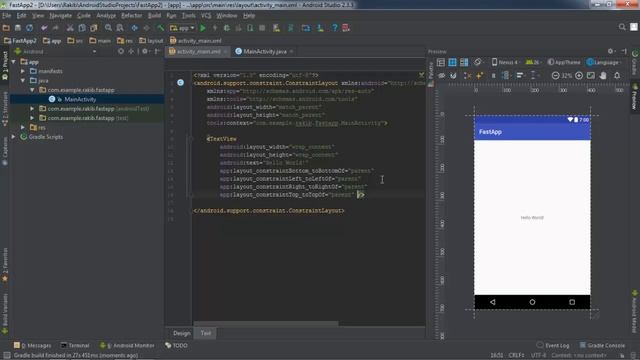Open the File menu
The width and height of the screenshot is (640, 360).
(x=7, y=16)
